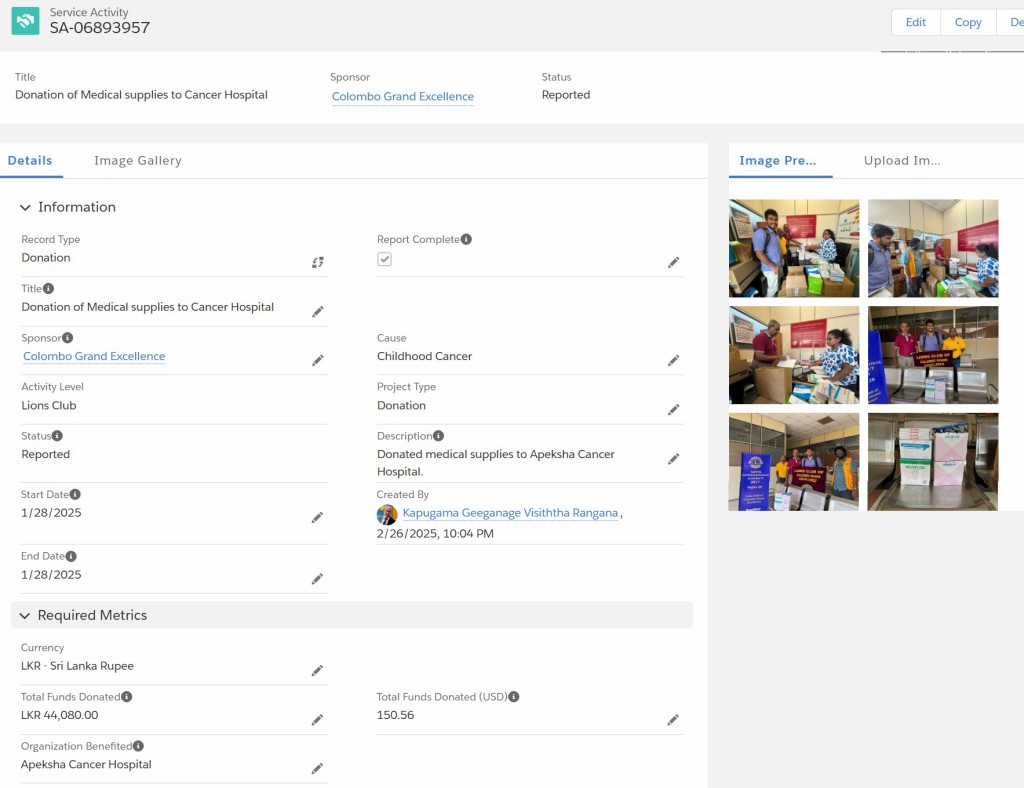Screen dimensions: 1024x788
Task: Open photo of stacked medical supply boxes
Action: [933, 462]
